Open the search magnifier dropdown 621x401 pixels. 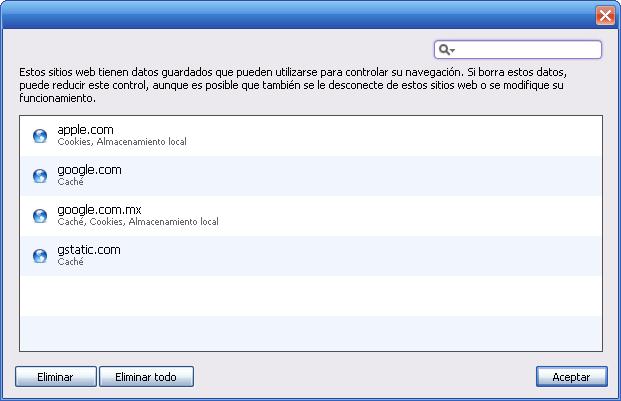coord(447,50)
